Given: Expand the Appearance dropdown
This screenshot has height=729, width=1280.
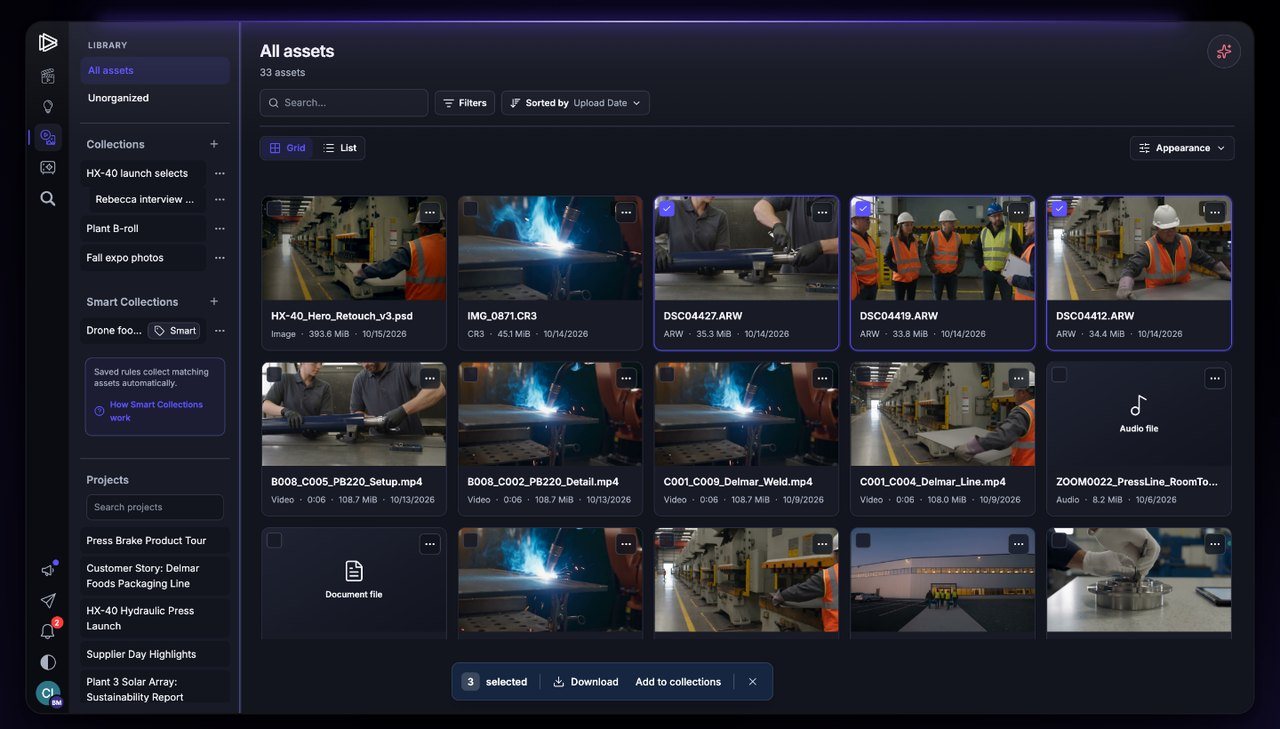Looking at the screenshot, I should point(1182,148).
